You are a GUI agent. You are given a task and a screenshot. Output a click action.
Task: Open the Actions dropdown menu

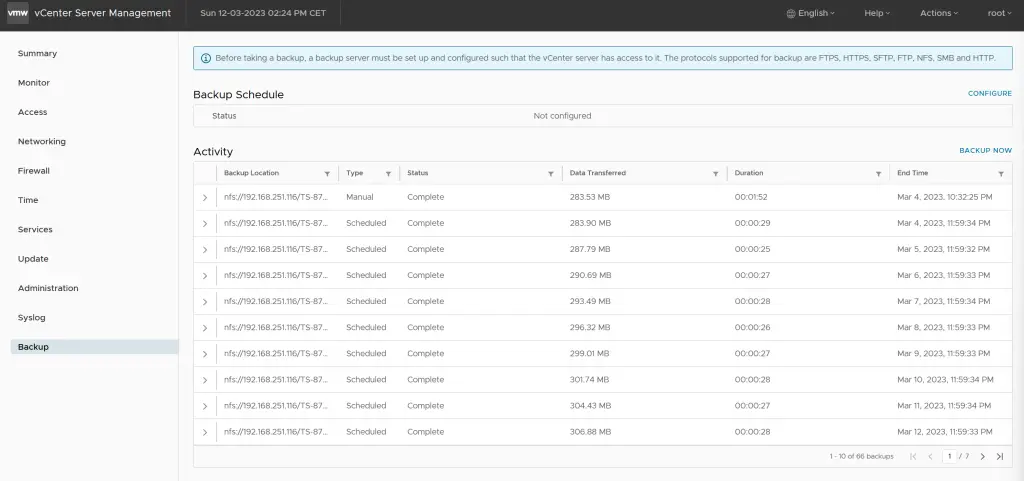(x=939, y=13)
